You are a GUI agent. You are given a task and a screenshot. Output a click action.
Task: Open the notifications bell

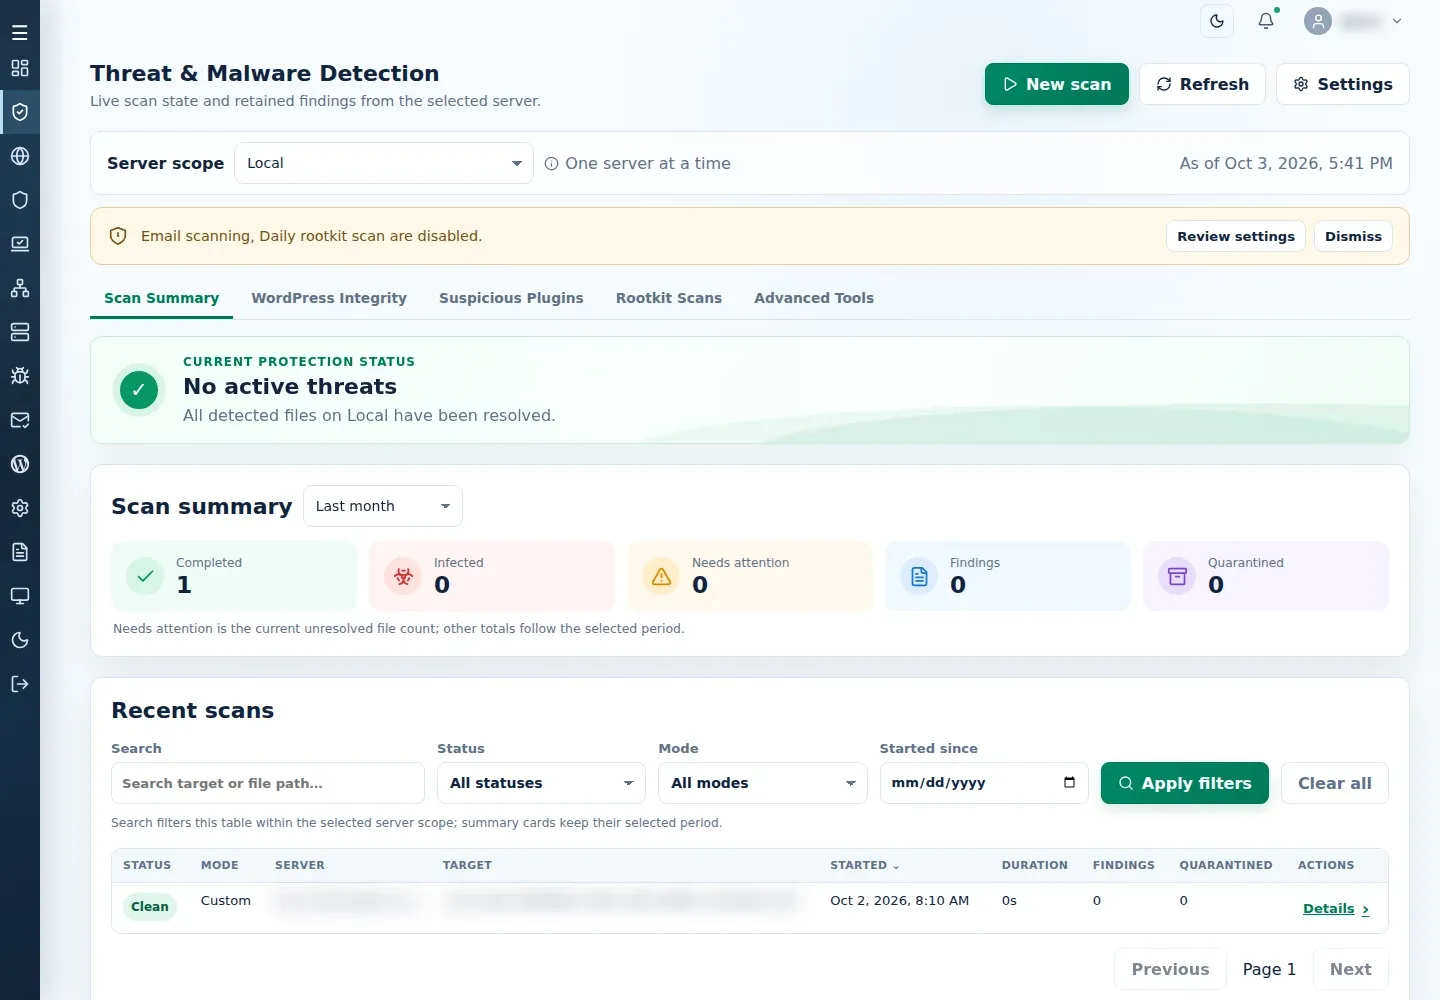pyautogui.click(x=1266, y=21)
